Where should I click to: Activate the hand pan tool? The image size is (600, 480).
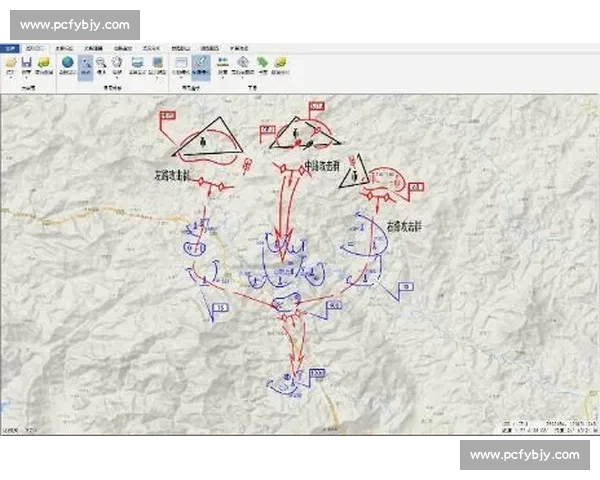click(117, 63)
